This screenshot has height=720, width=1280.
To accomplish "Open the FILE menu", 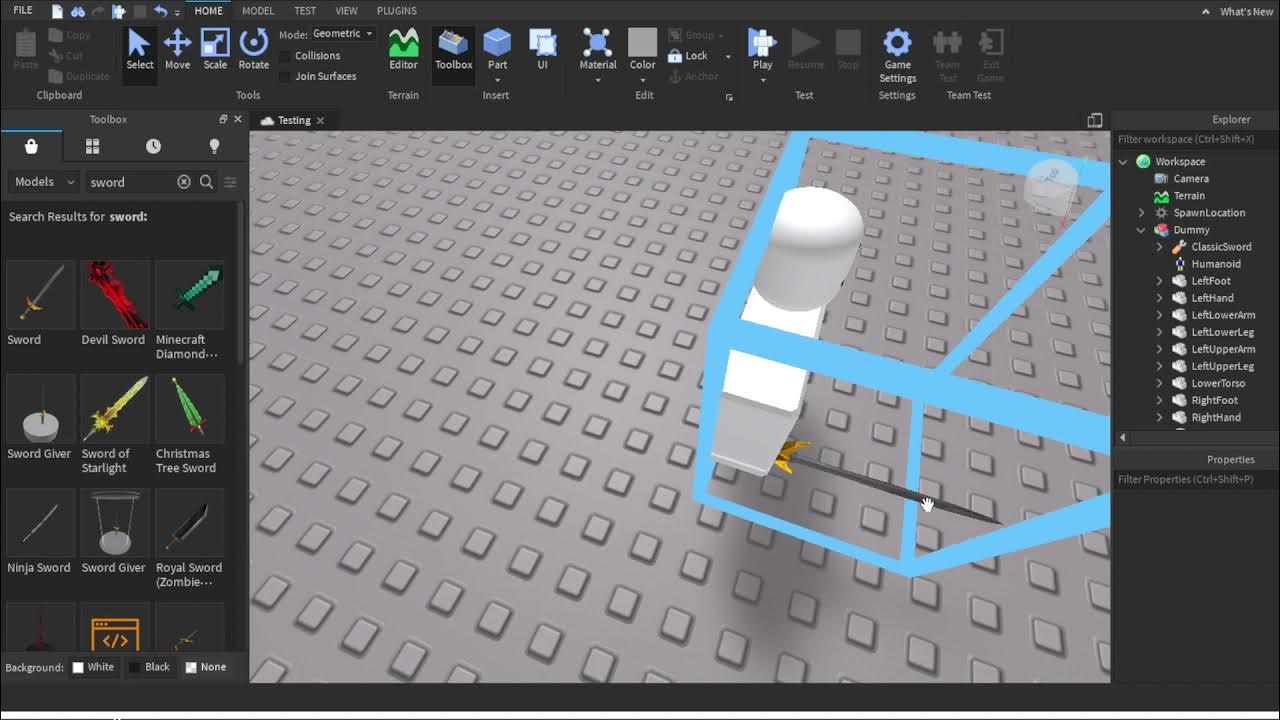I will (x=23, y=10).
